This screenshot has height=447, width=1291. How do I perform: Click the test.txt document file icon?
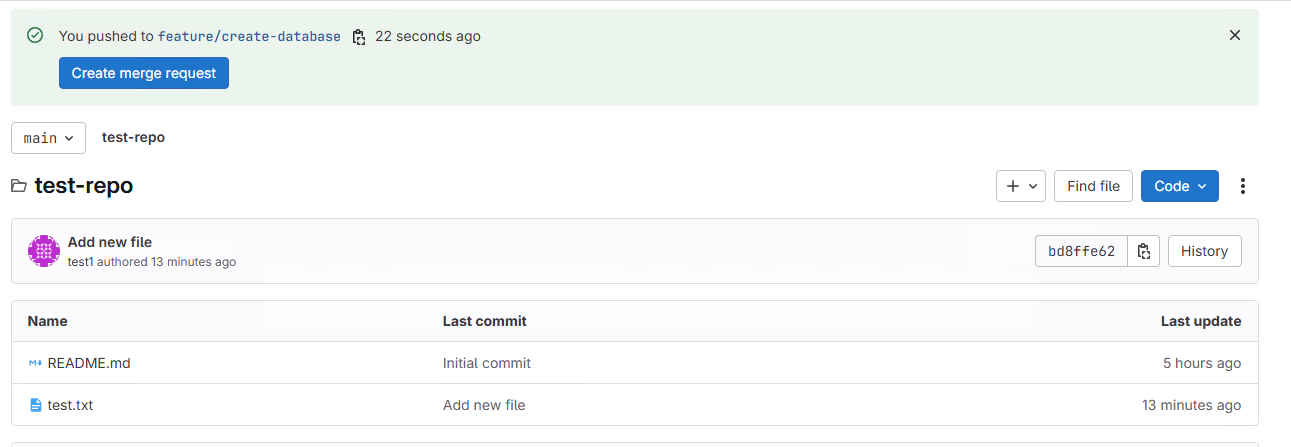[35, 405]
